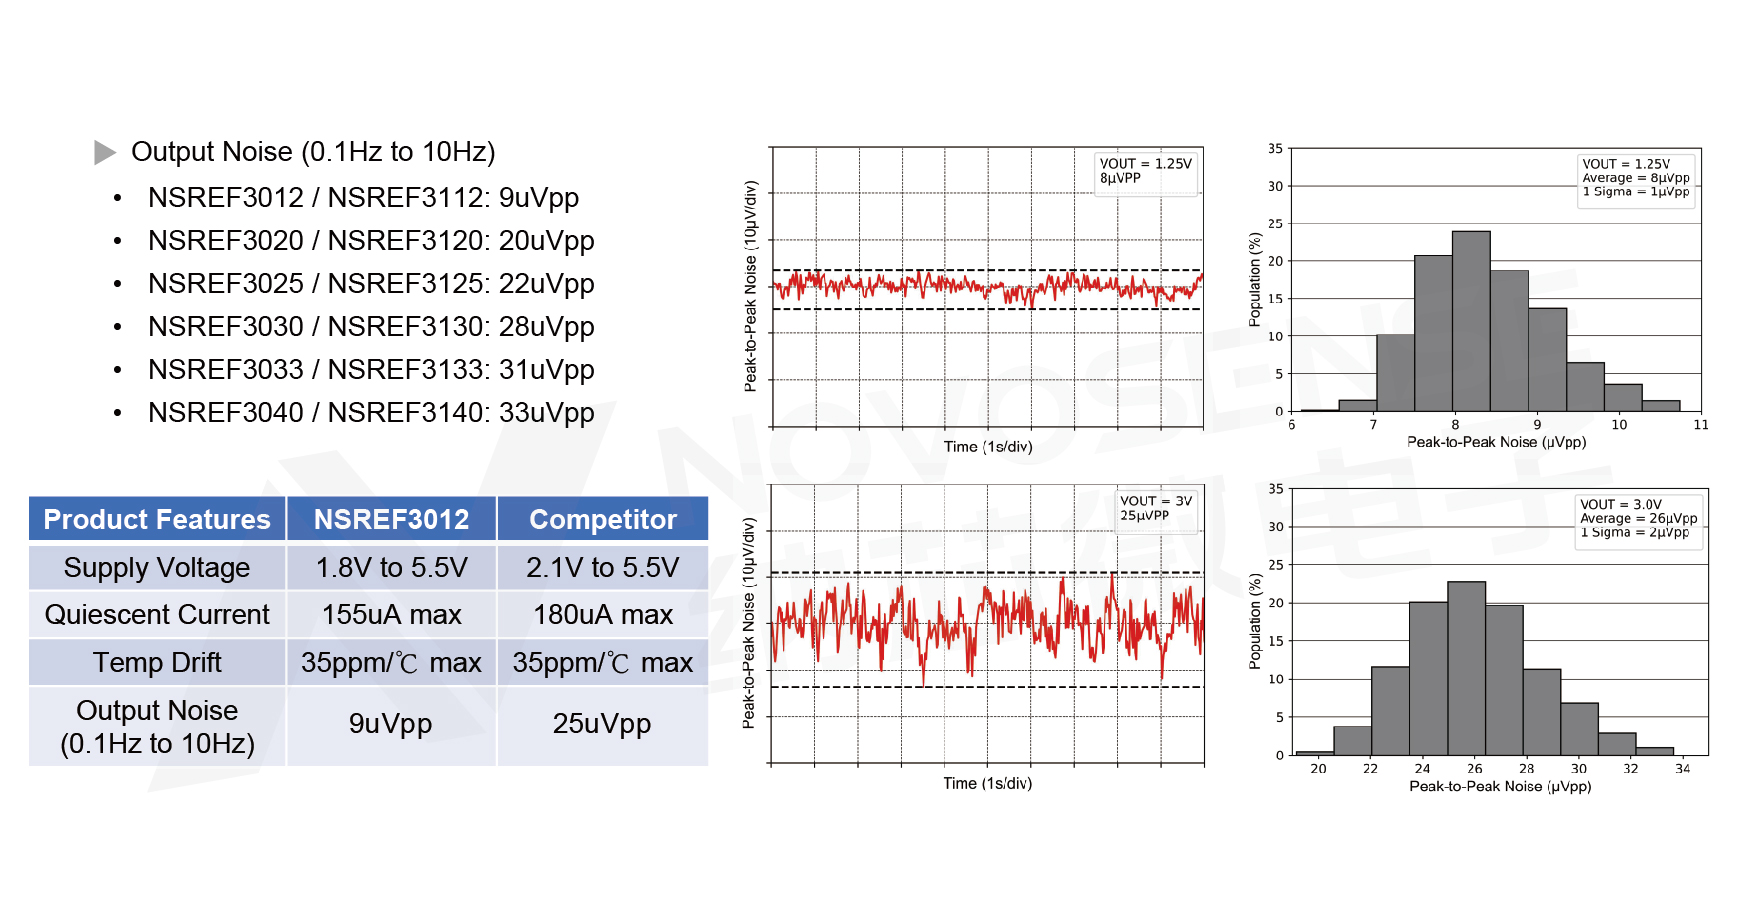
Task: Click the VOUT = 1.25V 8µVPP waveform legend
Action: [1146, 171]
